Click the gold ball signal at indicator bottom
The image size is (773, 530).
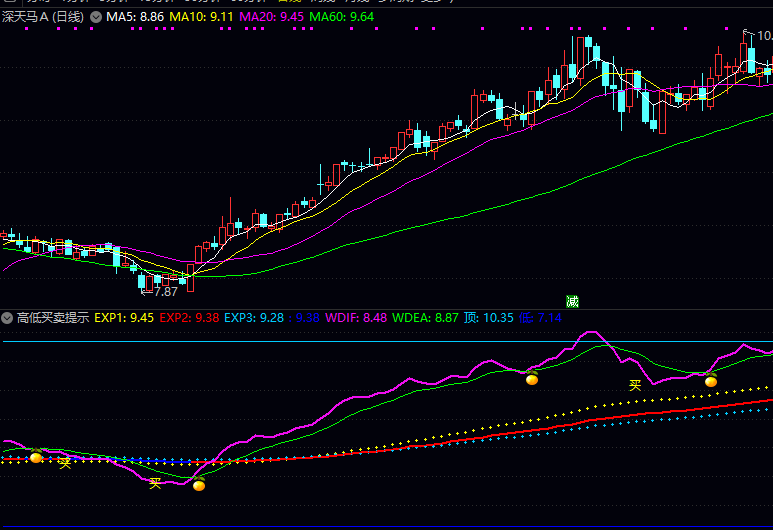click(x=199, y=486)
